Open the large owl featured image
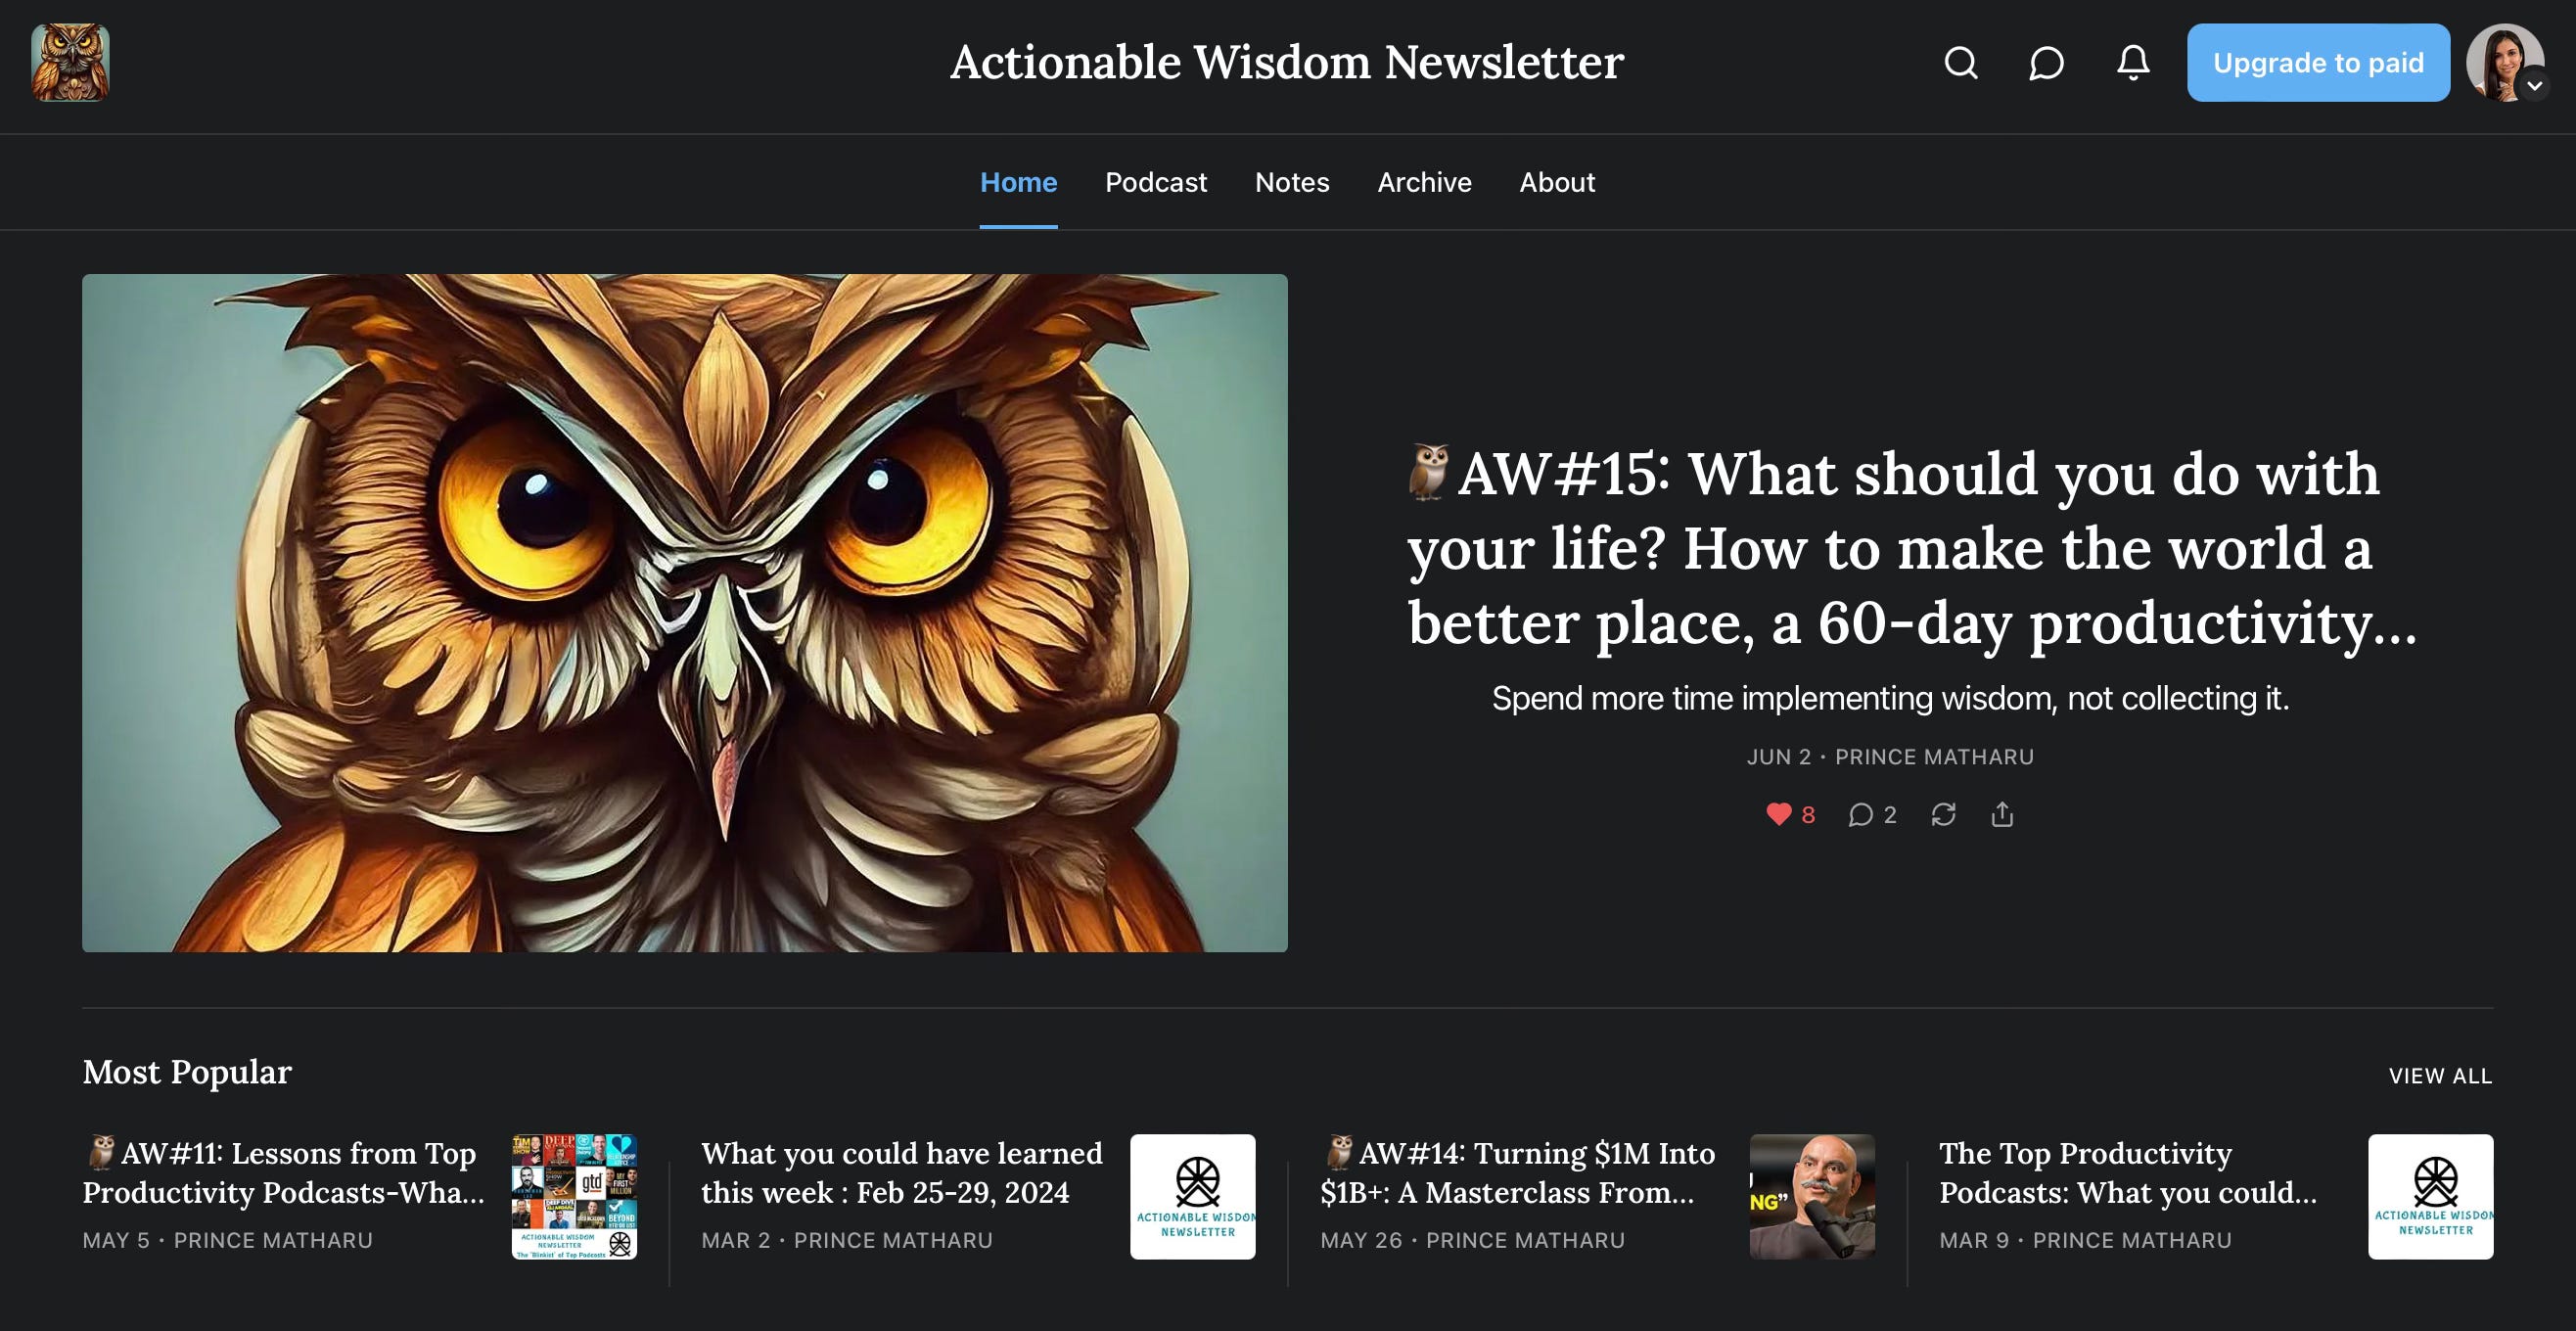 (x=684, y=612)
